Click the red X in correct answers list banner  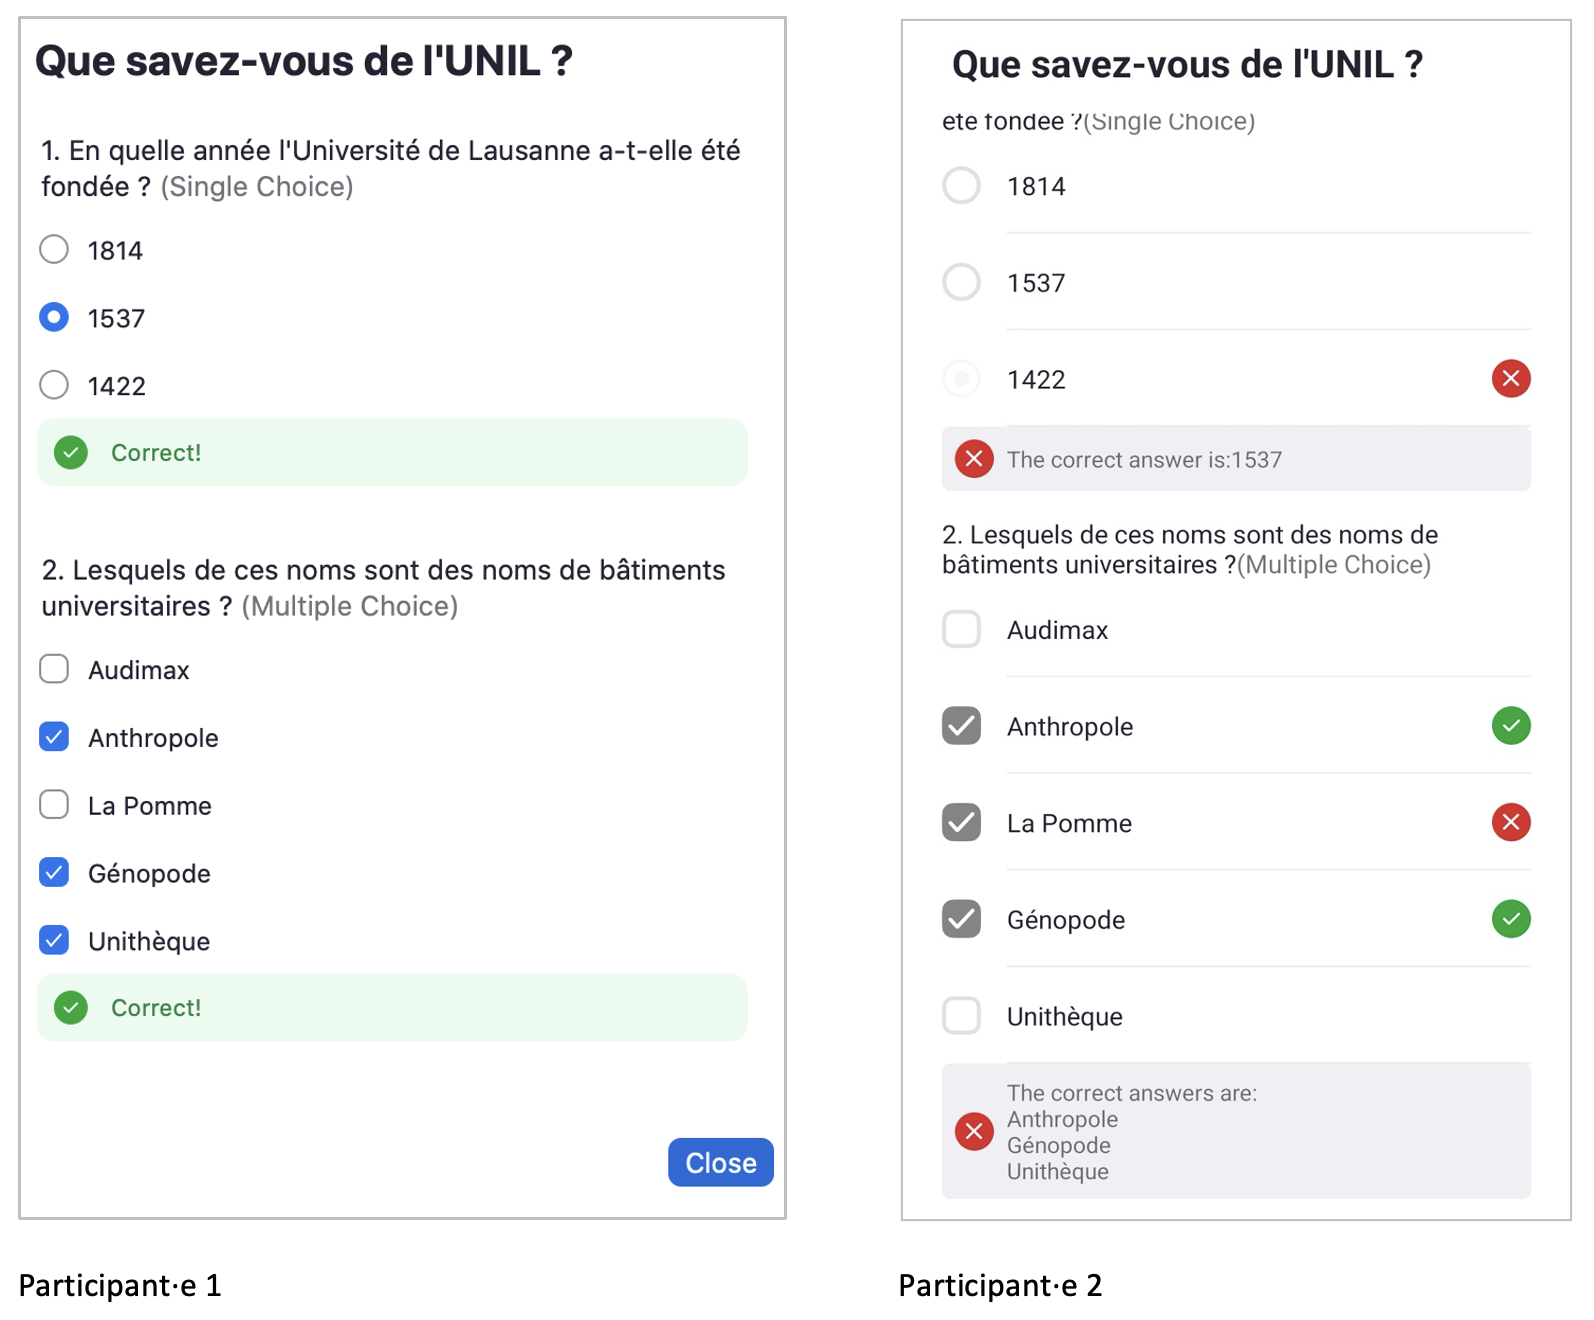point(973,1131)
